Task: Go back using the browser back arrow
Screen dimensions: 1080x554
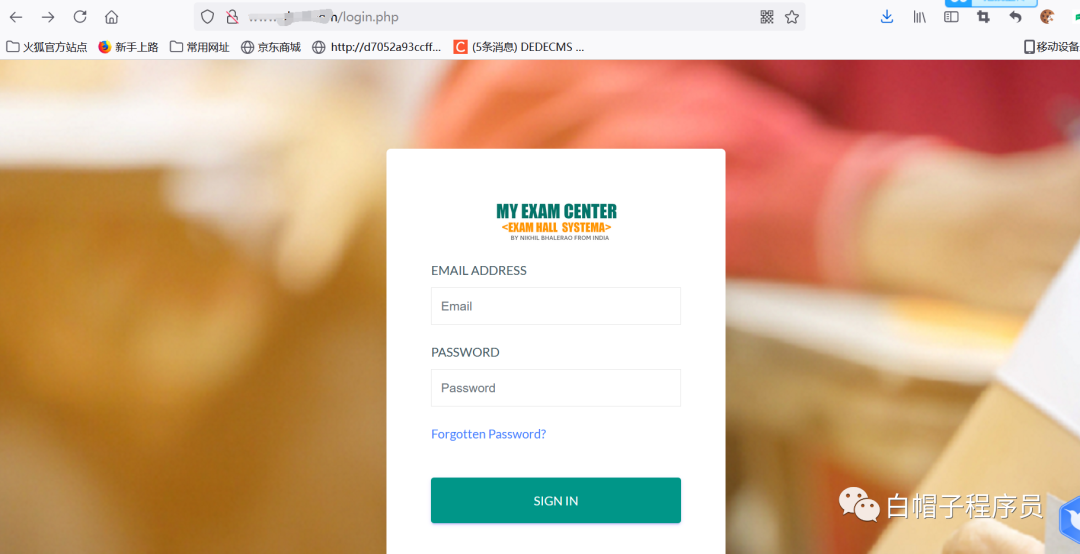Action: click(x=16, y=17)
